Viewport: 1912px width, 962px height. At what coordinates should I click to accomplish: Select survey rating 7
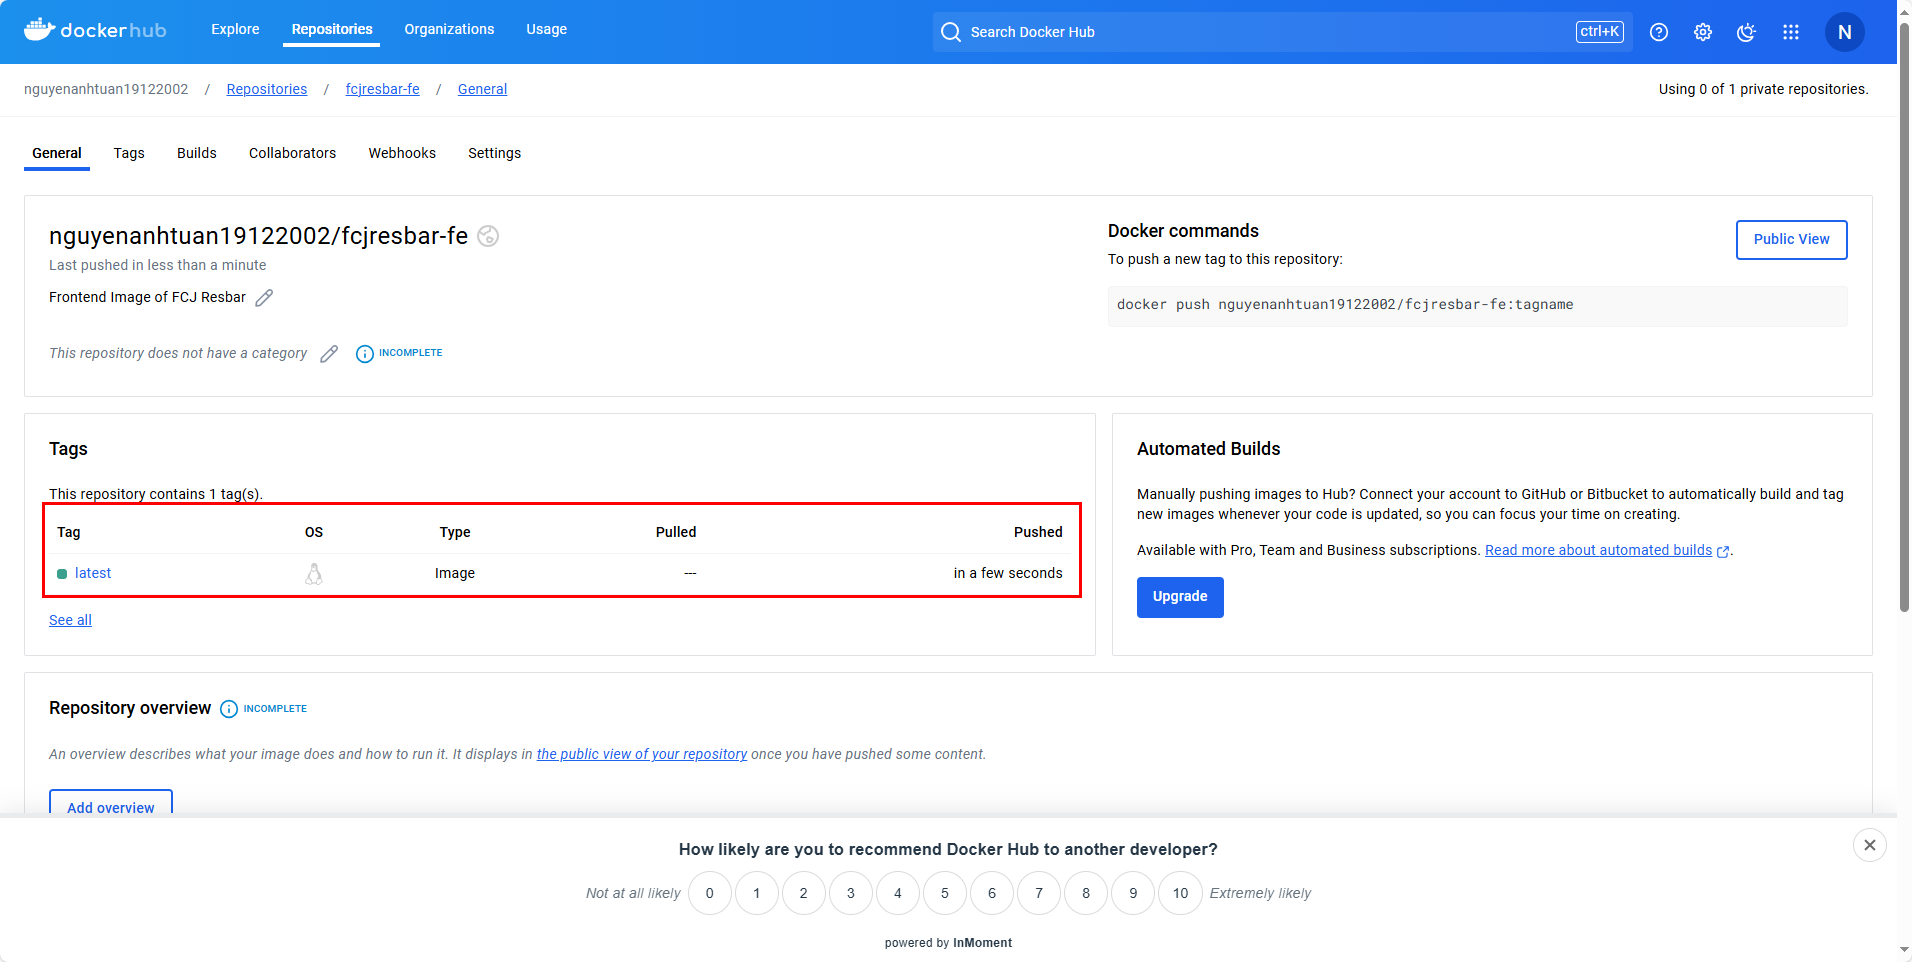pos(1039,893)
